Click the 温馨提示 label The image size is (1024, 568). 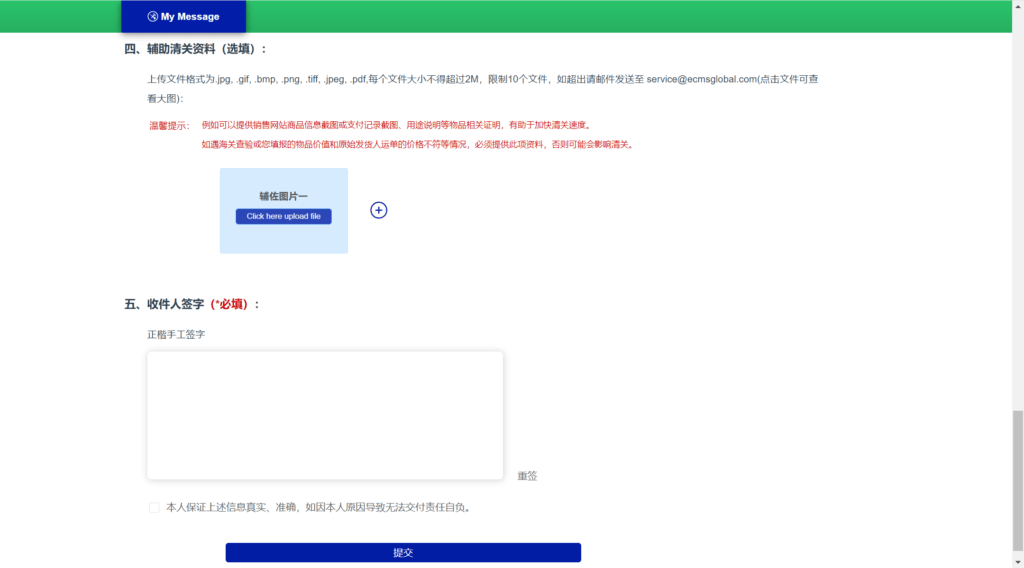169,125
